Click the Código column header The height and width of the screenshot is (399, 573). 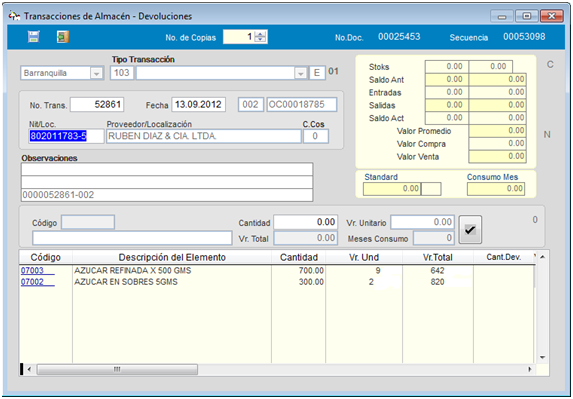pos(46,257)
